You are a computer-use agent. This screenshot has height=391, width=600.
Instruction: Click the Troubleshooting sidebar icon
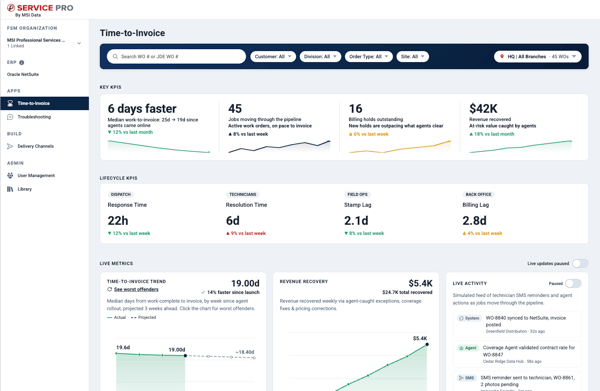click(10, 117)
